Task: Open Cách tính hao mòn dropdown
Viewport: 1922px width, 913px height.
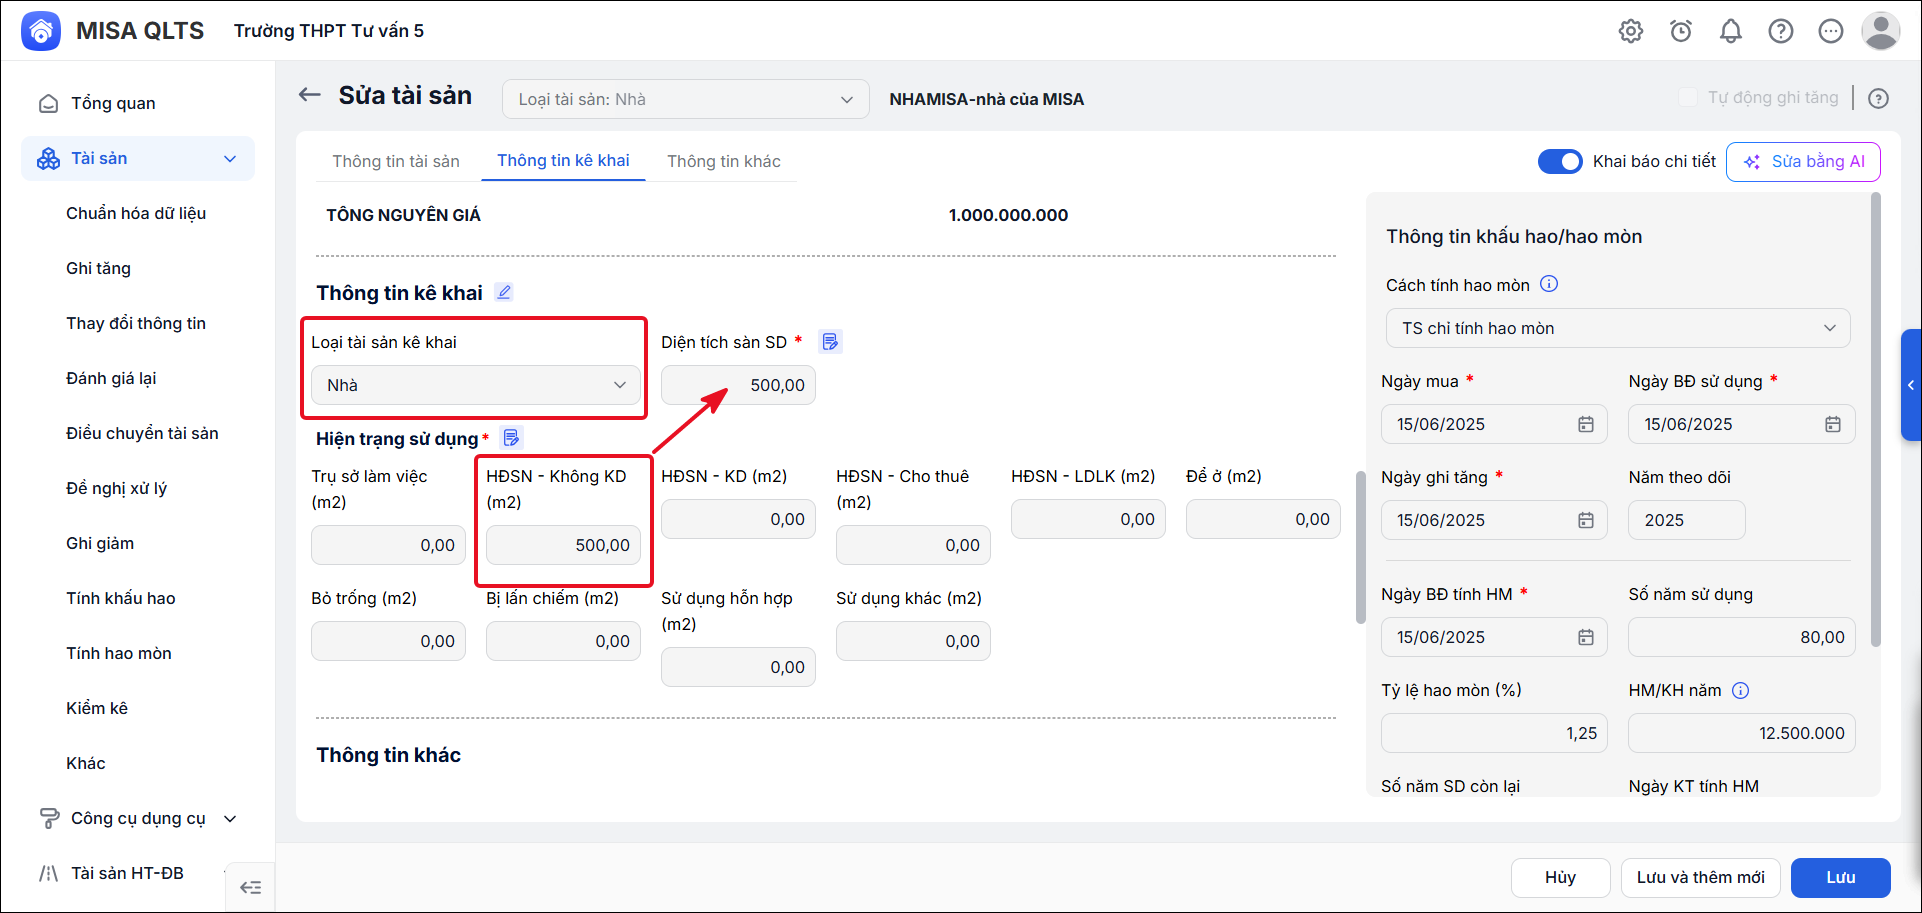Action: tap(1618, 328)
